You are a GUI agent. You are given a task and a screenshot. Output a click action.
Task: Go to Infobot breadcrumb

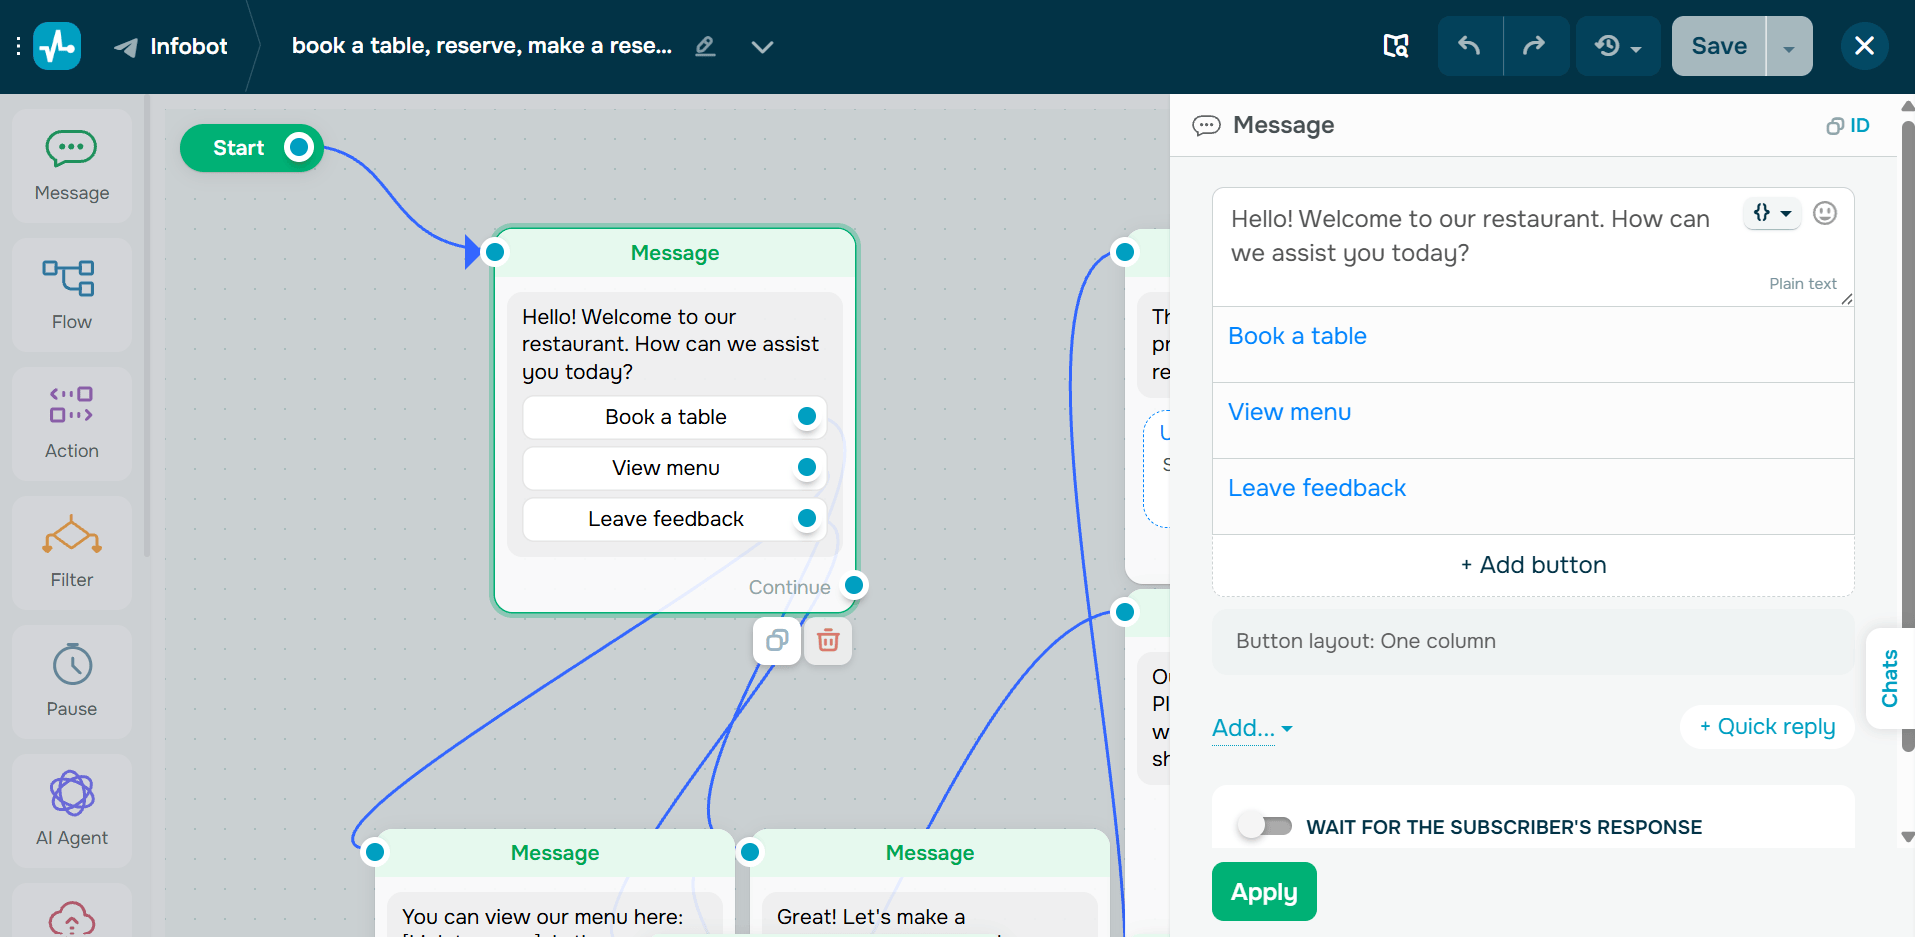pos(171,46)
